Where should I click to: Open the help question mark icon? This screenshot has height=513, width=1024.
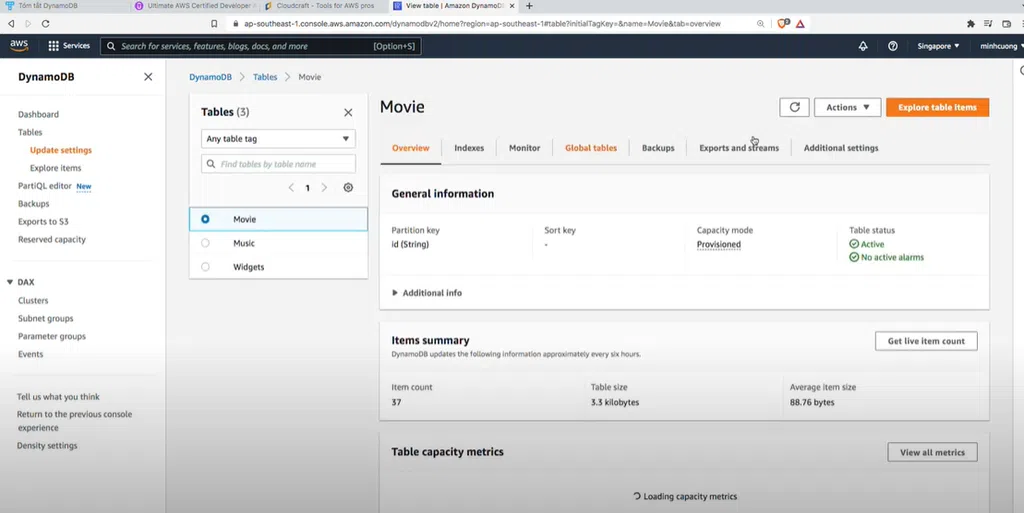893,46
